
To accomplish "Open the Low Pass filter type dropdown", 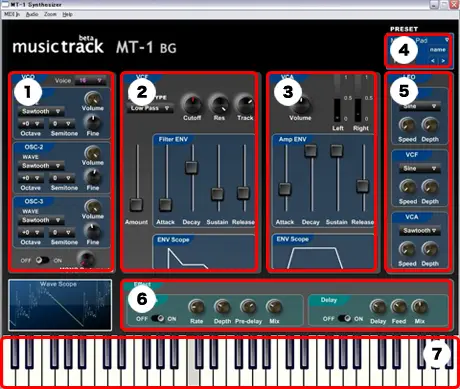I will tap(150, 108).
